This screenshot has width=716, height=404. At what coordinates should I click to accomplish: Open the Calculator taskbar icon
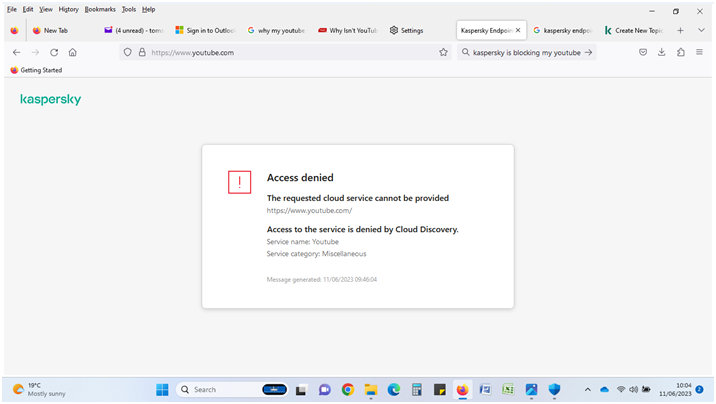point(416,389)
